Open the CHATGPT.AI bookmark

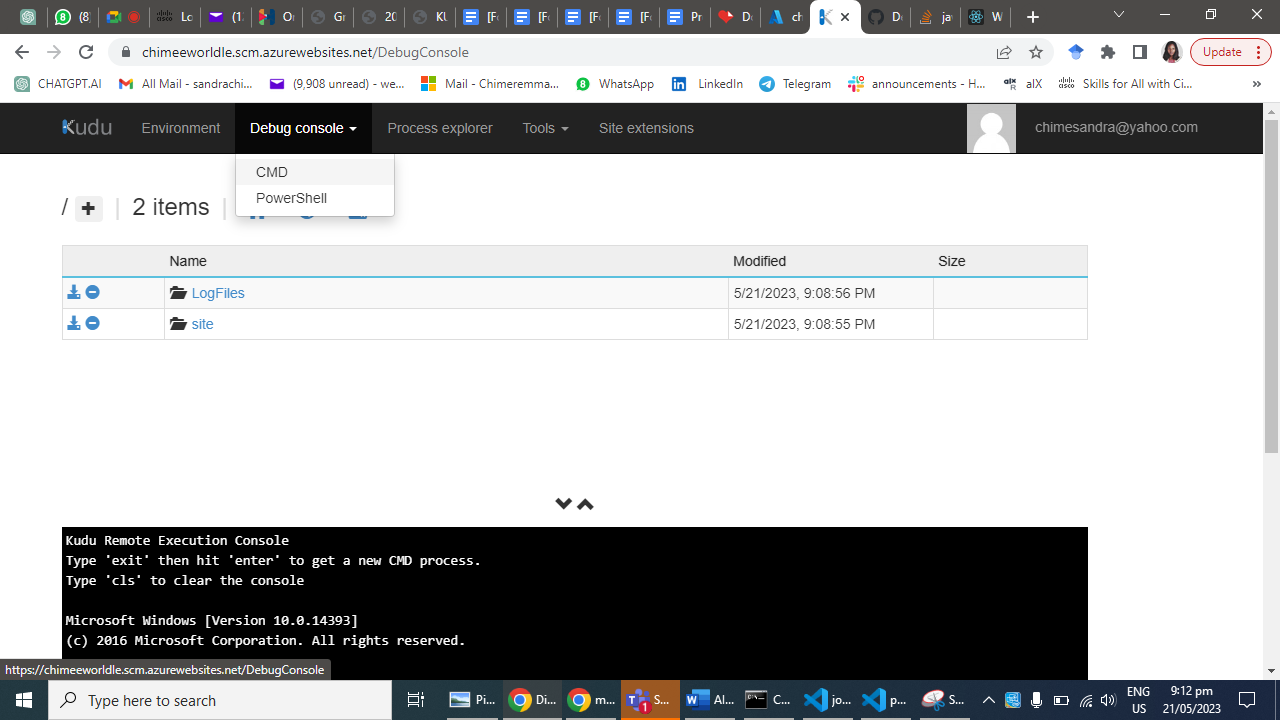tap(58, 84)
